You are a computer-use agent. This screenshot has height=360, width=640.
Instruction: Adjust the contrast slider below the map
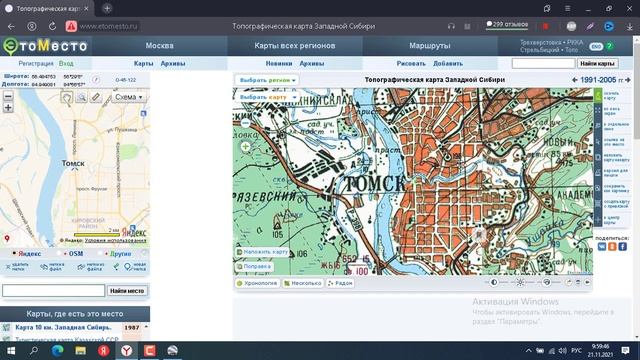coord(494,282)
